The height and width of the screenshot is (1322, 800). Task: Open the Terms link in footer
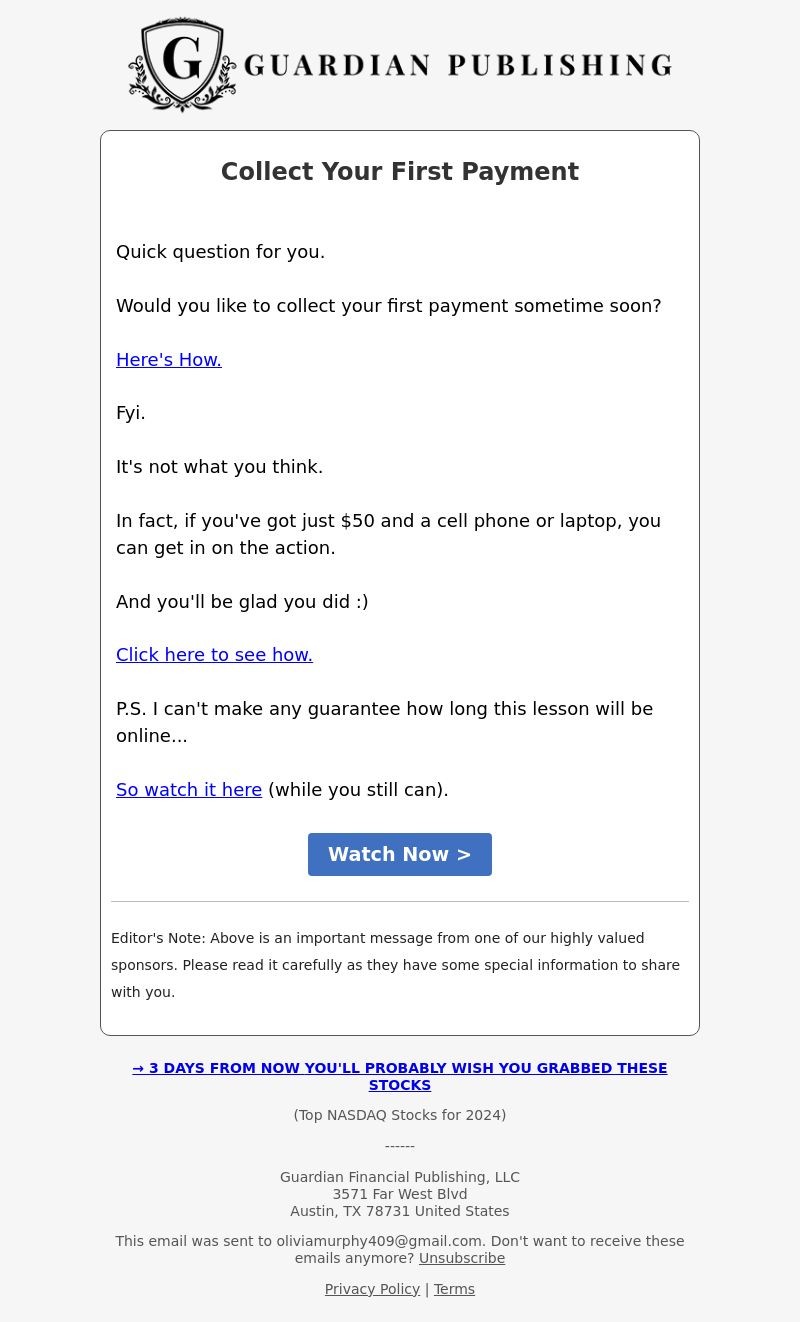pos(454,1289)
